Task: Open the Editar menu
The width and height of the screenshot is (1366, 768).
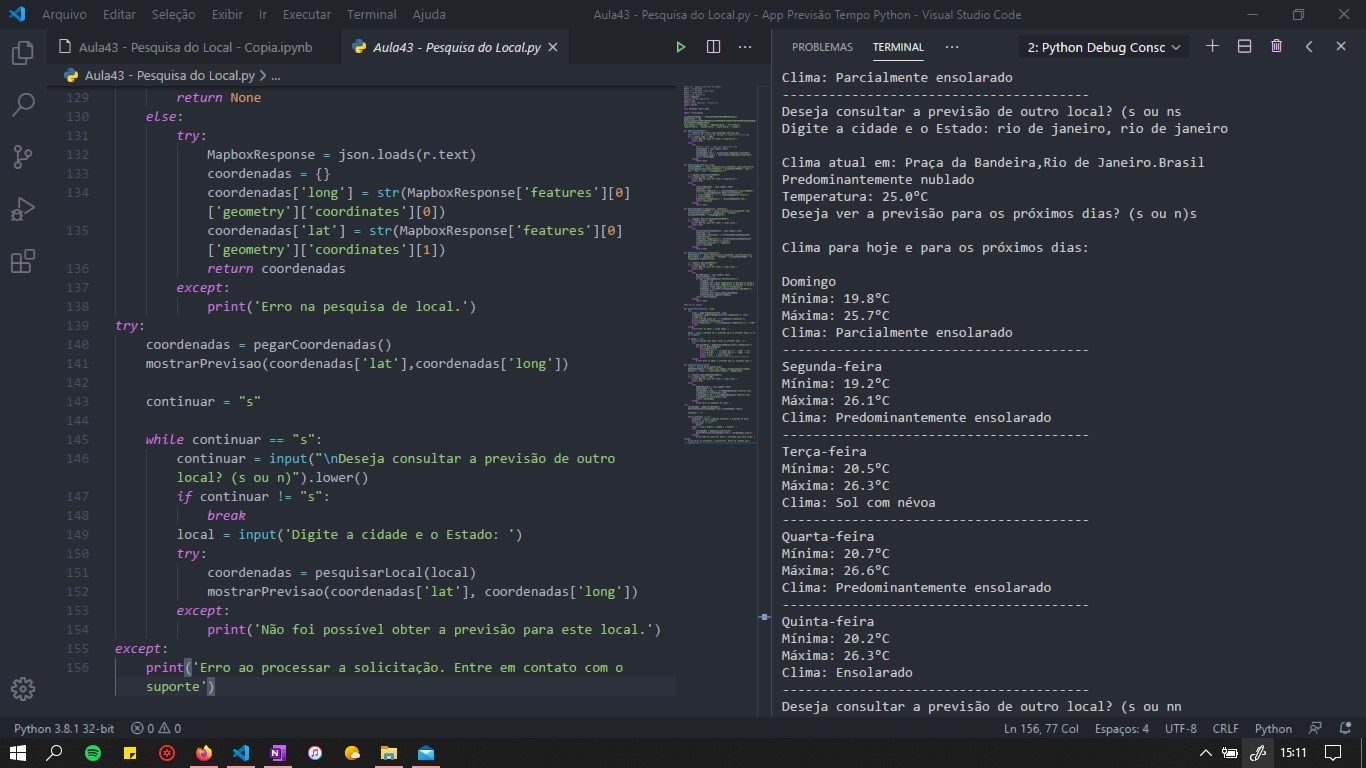Action: [119, 15]
